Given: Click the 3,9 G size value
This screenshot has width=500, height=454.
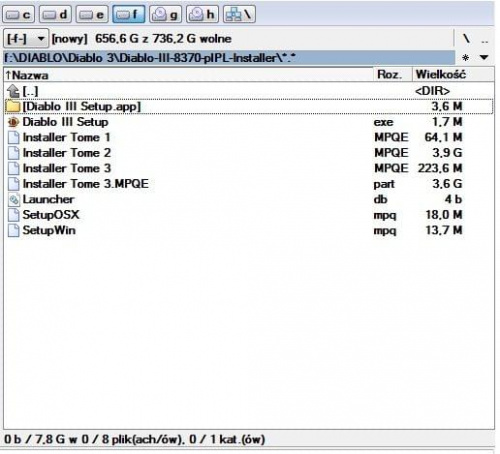Looking at the screenshot, I should 447,153.
